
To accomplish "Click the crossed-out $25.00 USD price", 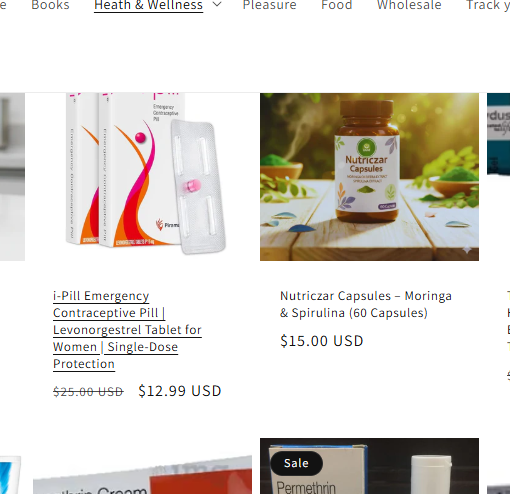I will [88, 391].
